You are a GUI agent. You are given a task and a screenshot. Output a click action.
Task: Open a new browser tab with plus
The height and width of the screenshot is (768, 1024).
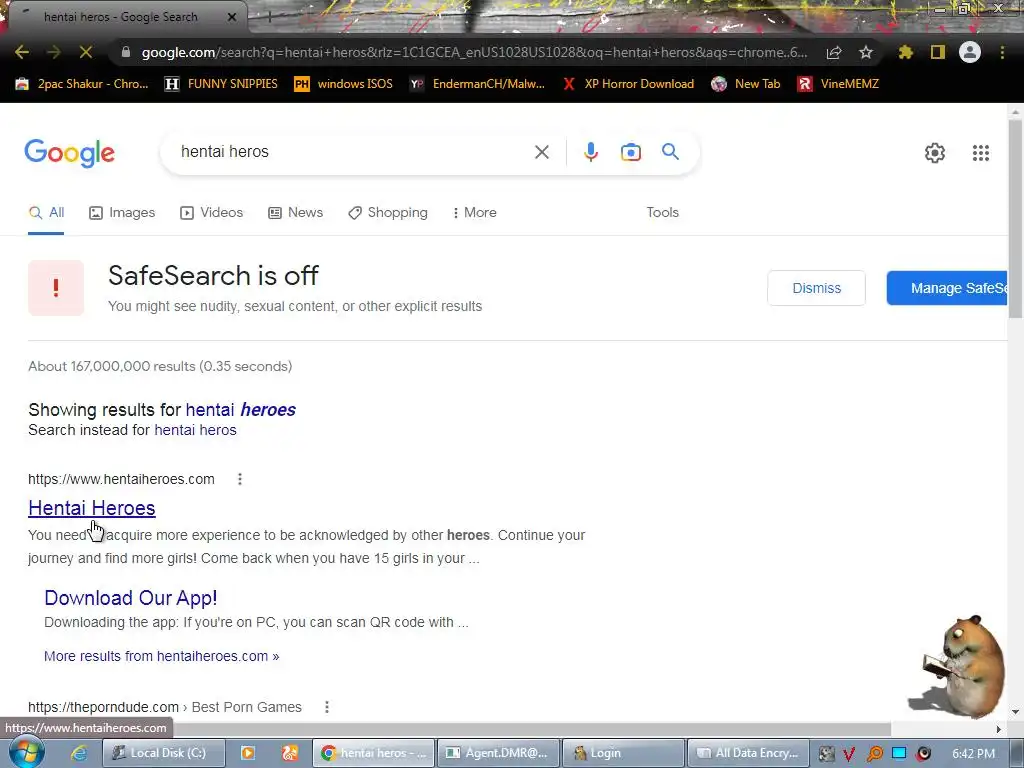click(269, 17)
